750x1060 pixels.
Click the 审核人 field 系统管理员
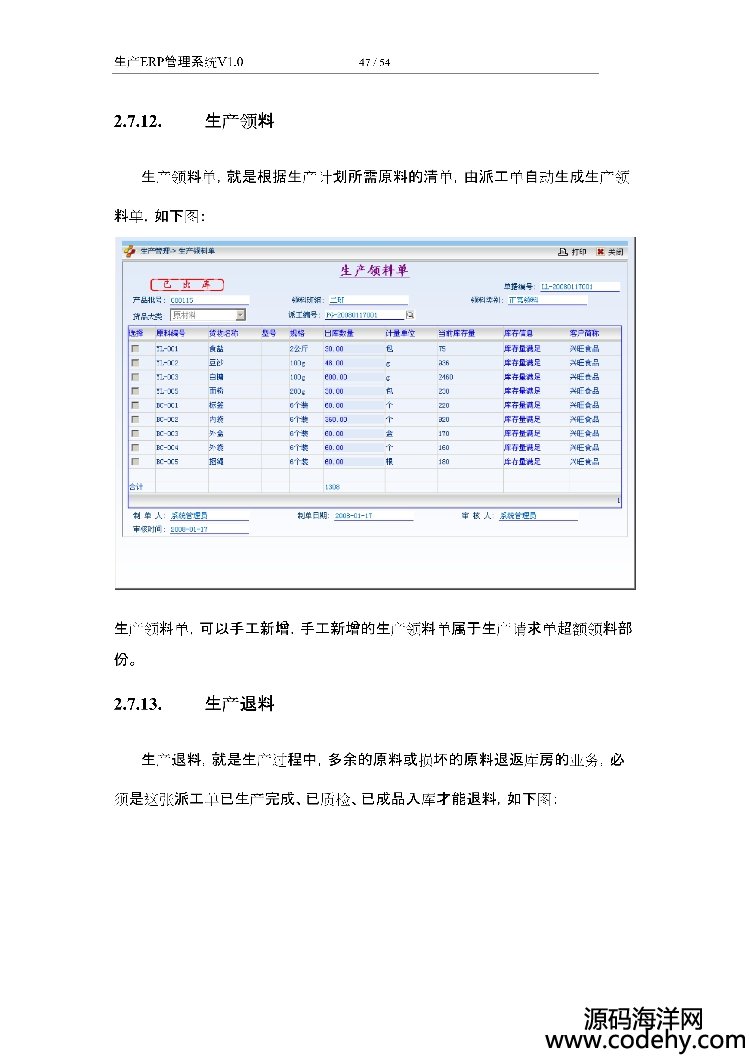pyautogui.click(x=538, y=516)
